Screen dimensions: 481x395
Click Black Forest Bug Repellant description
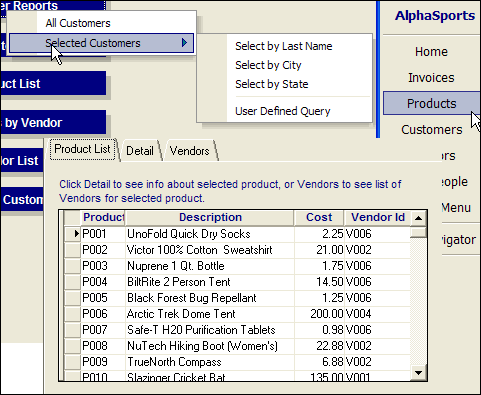coord(192,298)
